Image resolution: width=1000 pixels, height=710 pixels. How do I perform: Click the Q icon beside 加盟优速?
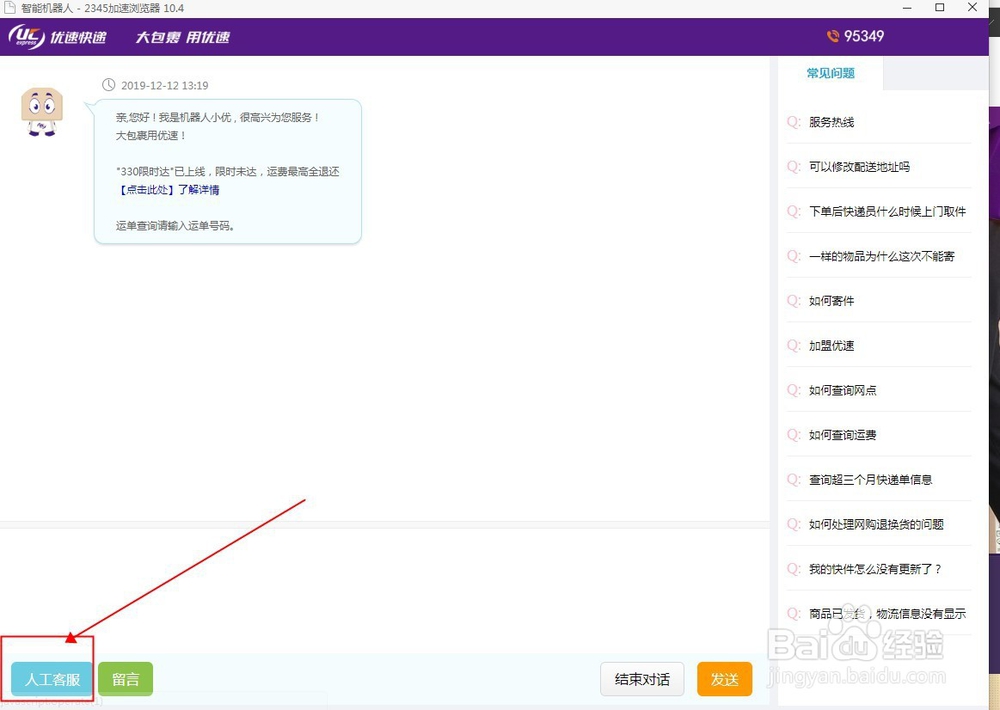click(x=793, y=345)
